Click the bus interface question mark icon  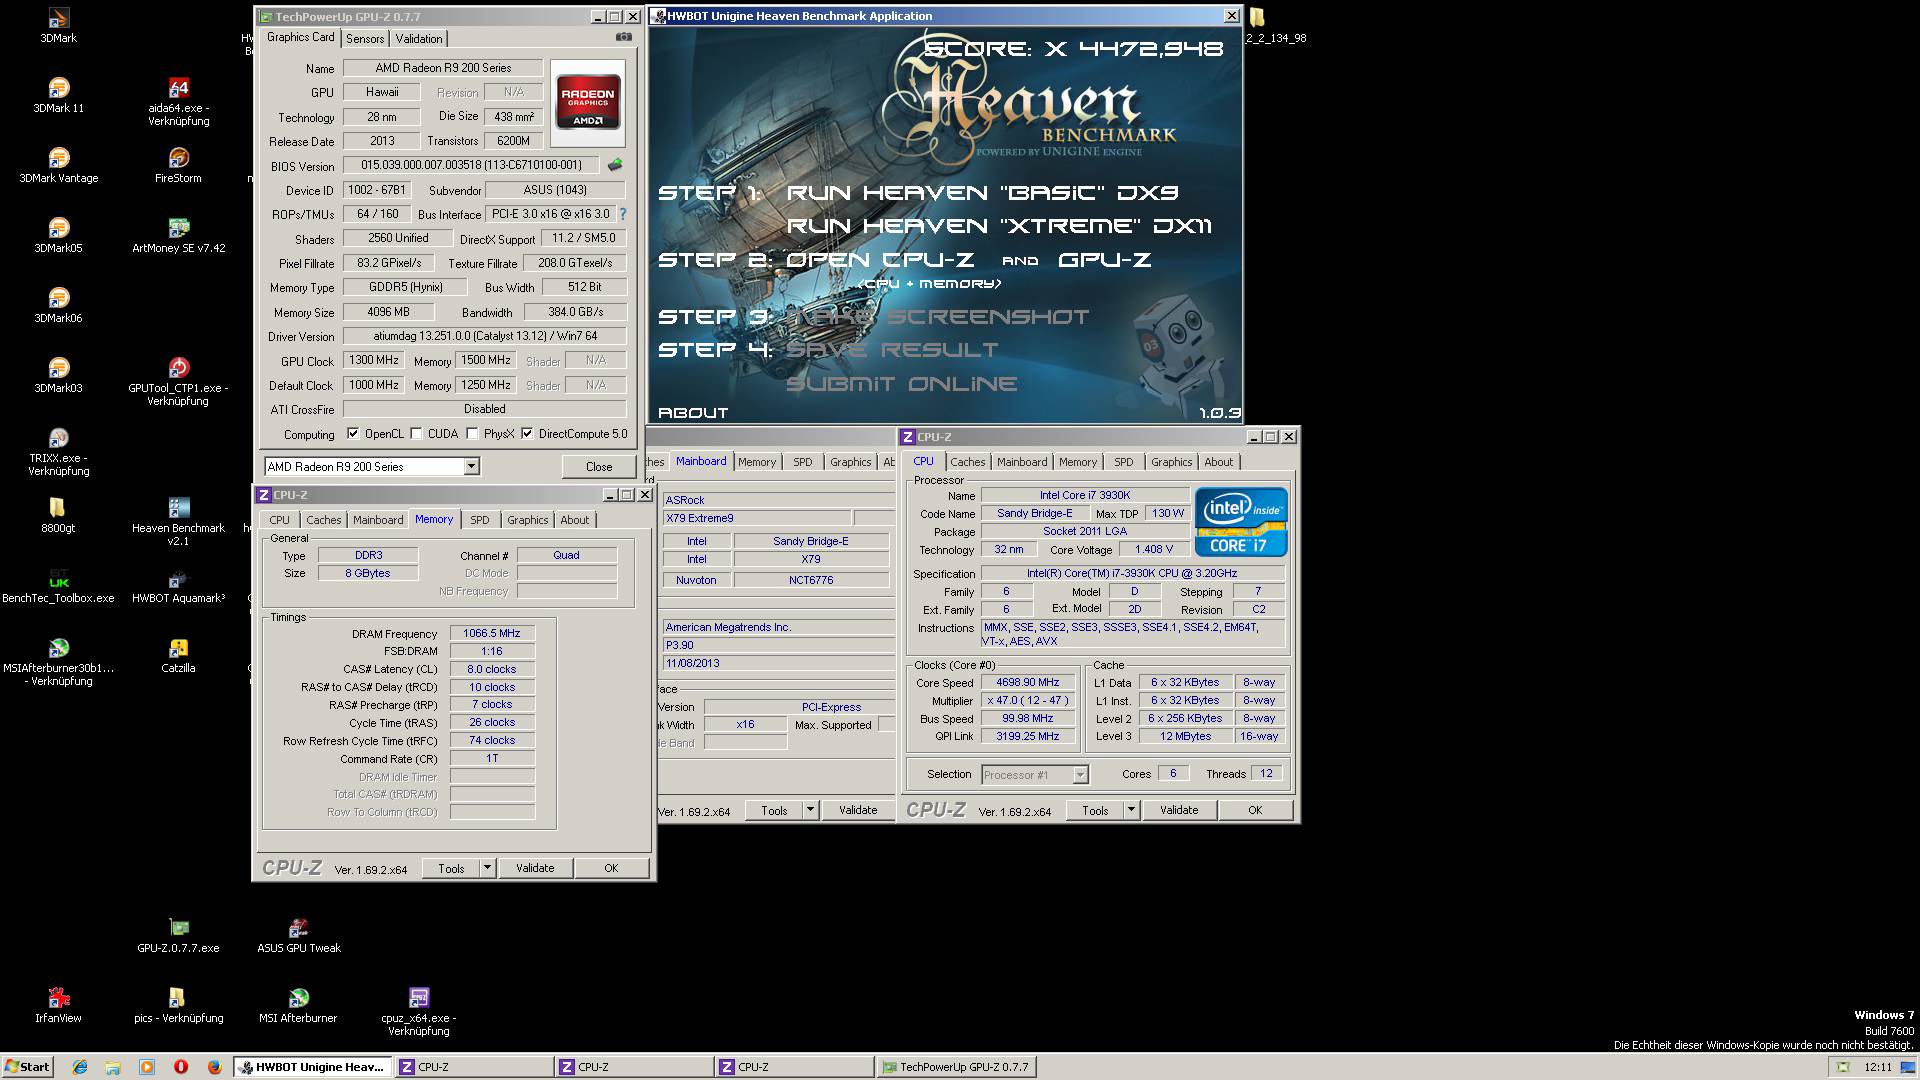623,213
